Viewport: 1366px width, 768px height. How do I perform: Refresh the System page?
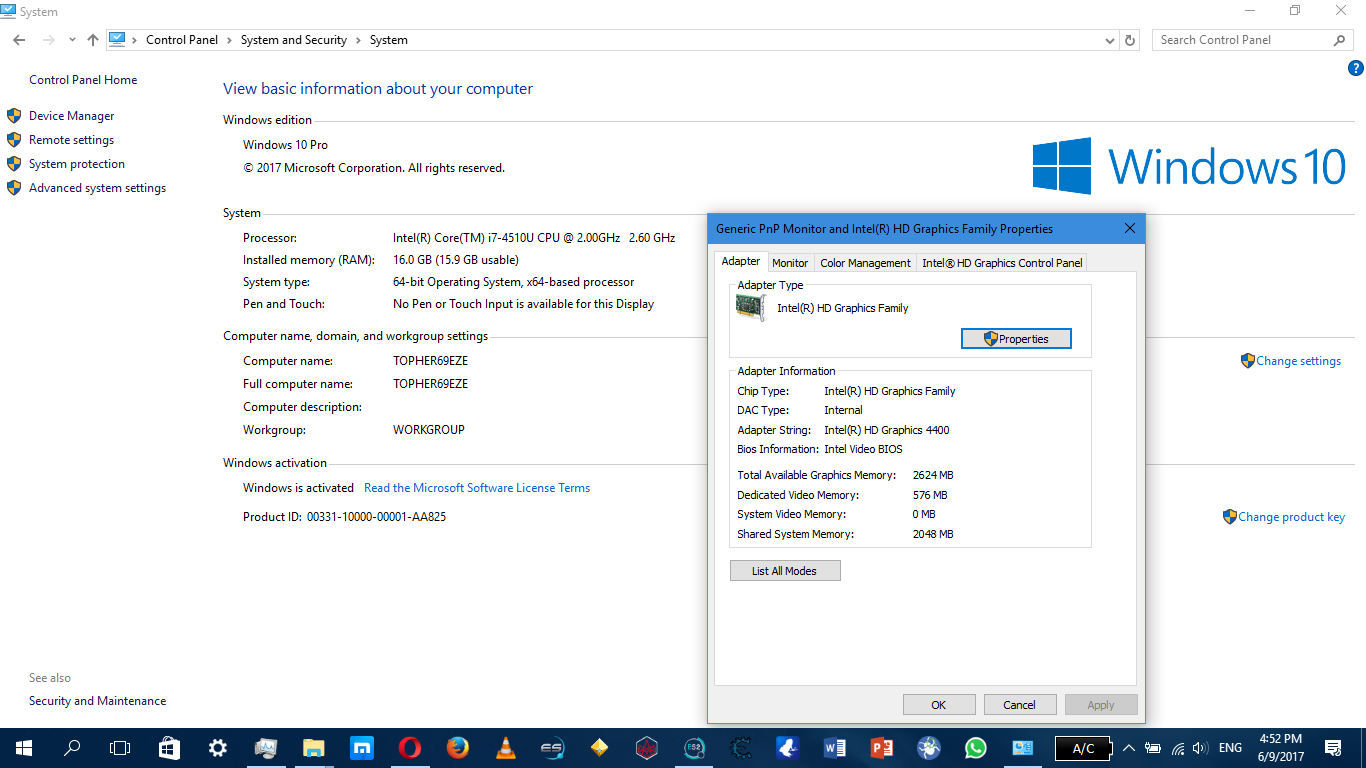pyautogui.click(x=1131, y=41)
